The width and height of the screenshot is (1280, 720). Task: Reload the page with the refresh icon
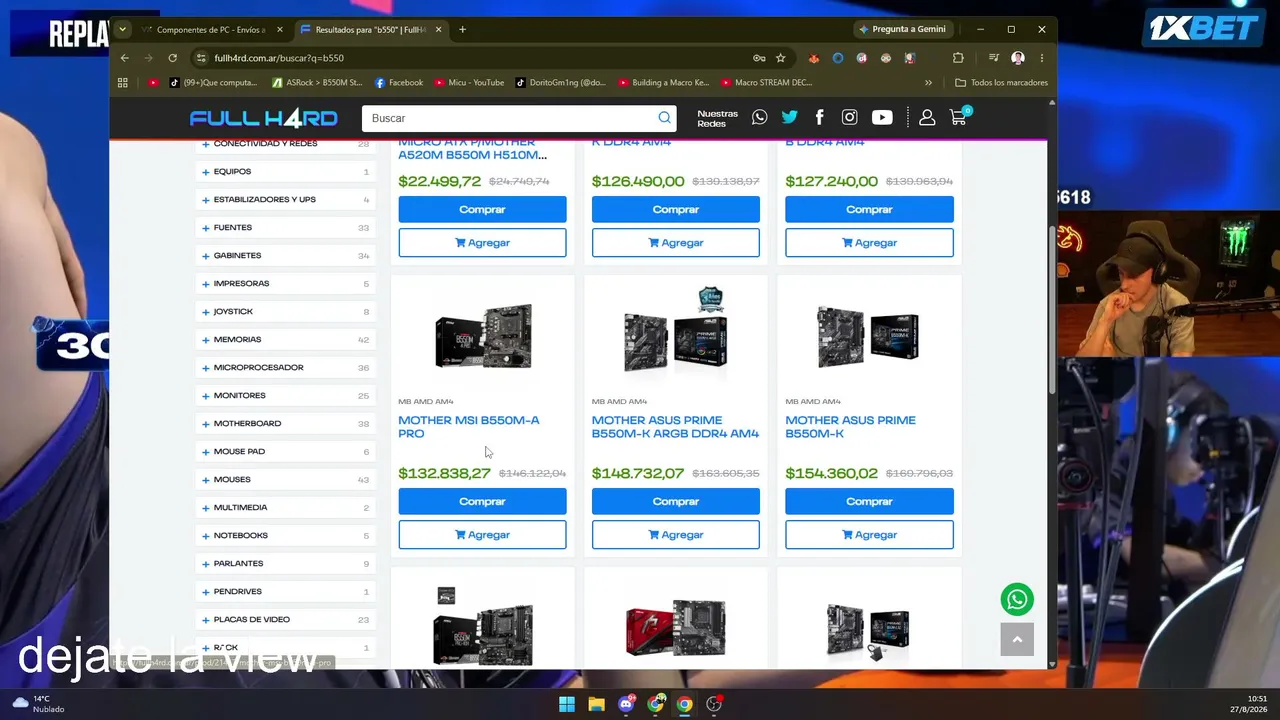click(173, 58)
